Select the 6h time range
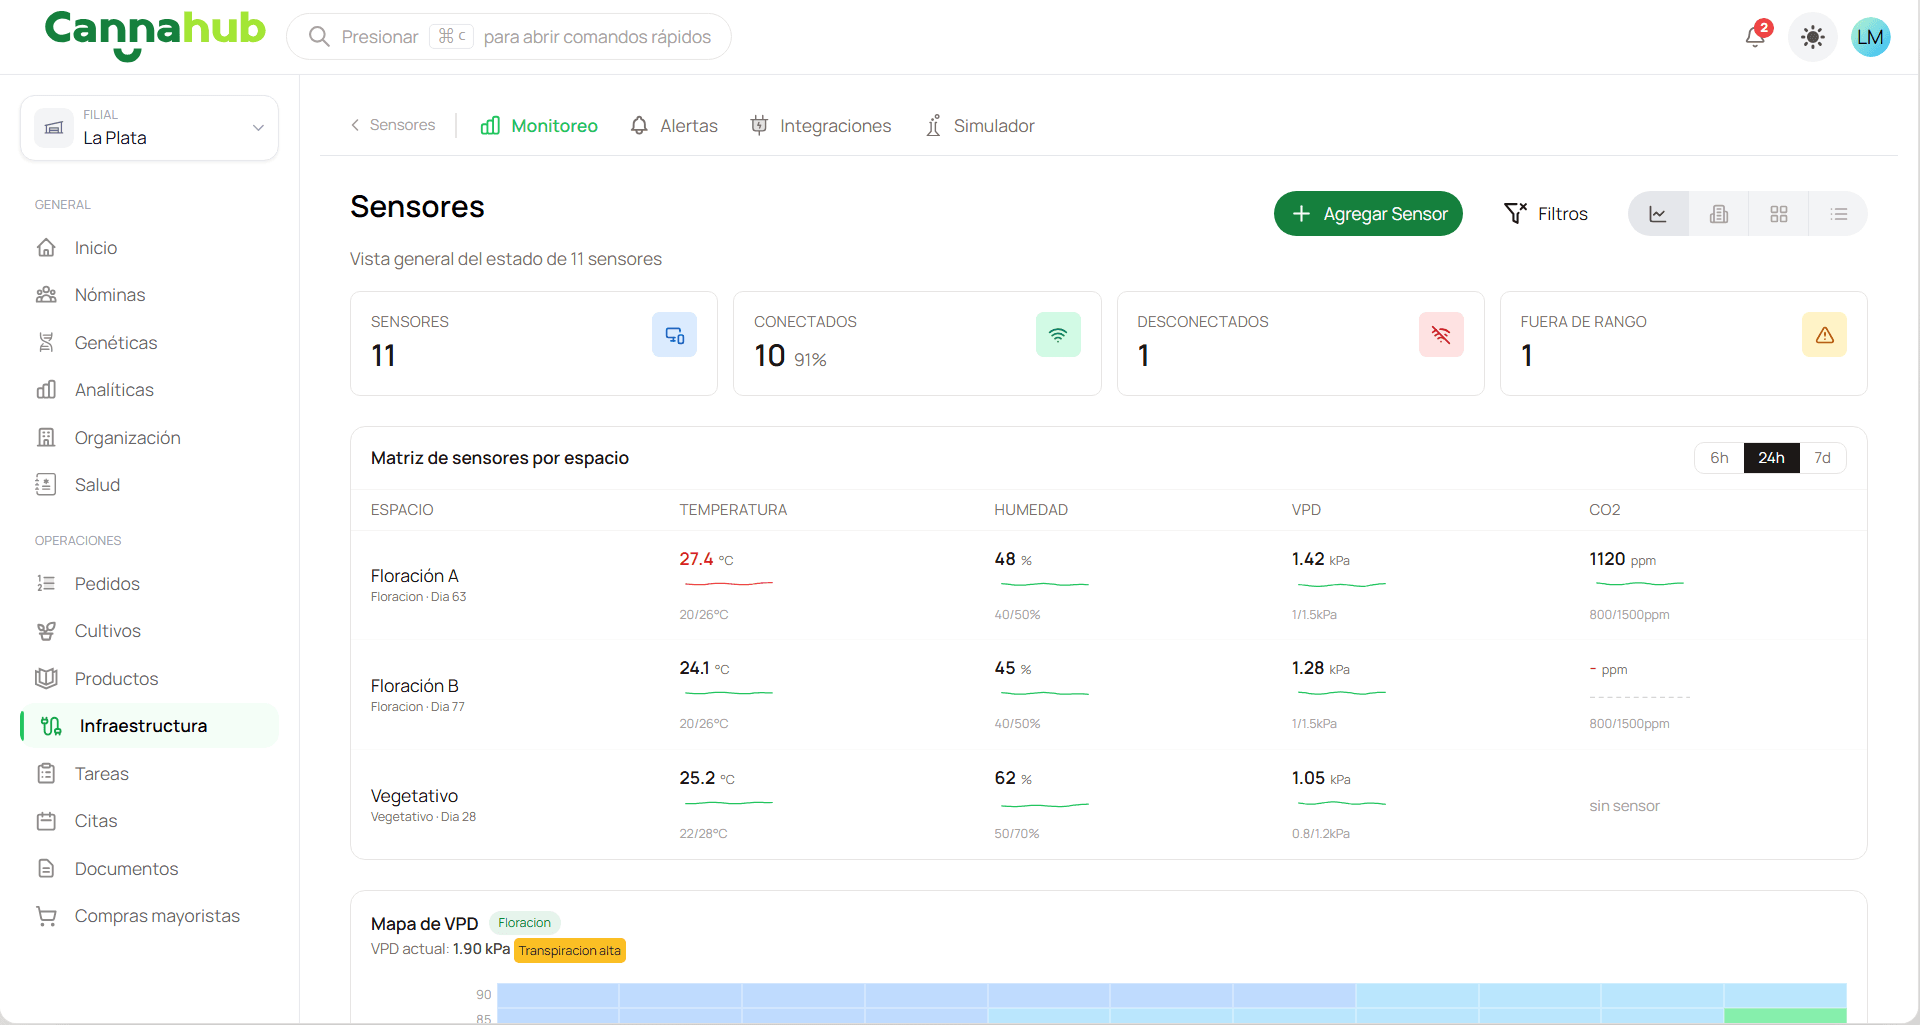This screenshot has height=1025, width=1920. (1719, 458)
